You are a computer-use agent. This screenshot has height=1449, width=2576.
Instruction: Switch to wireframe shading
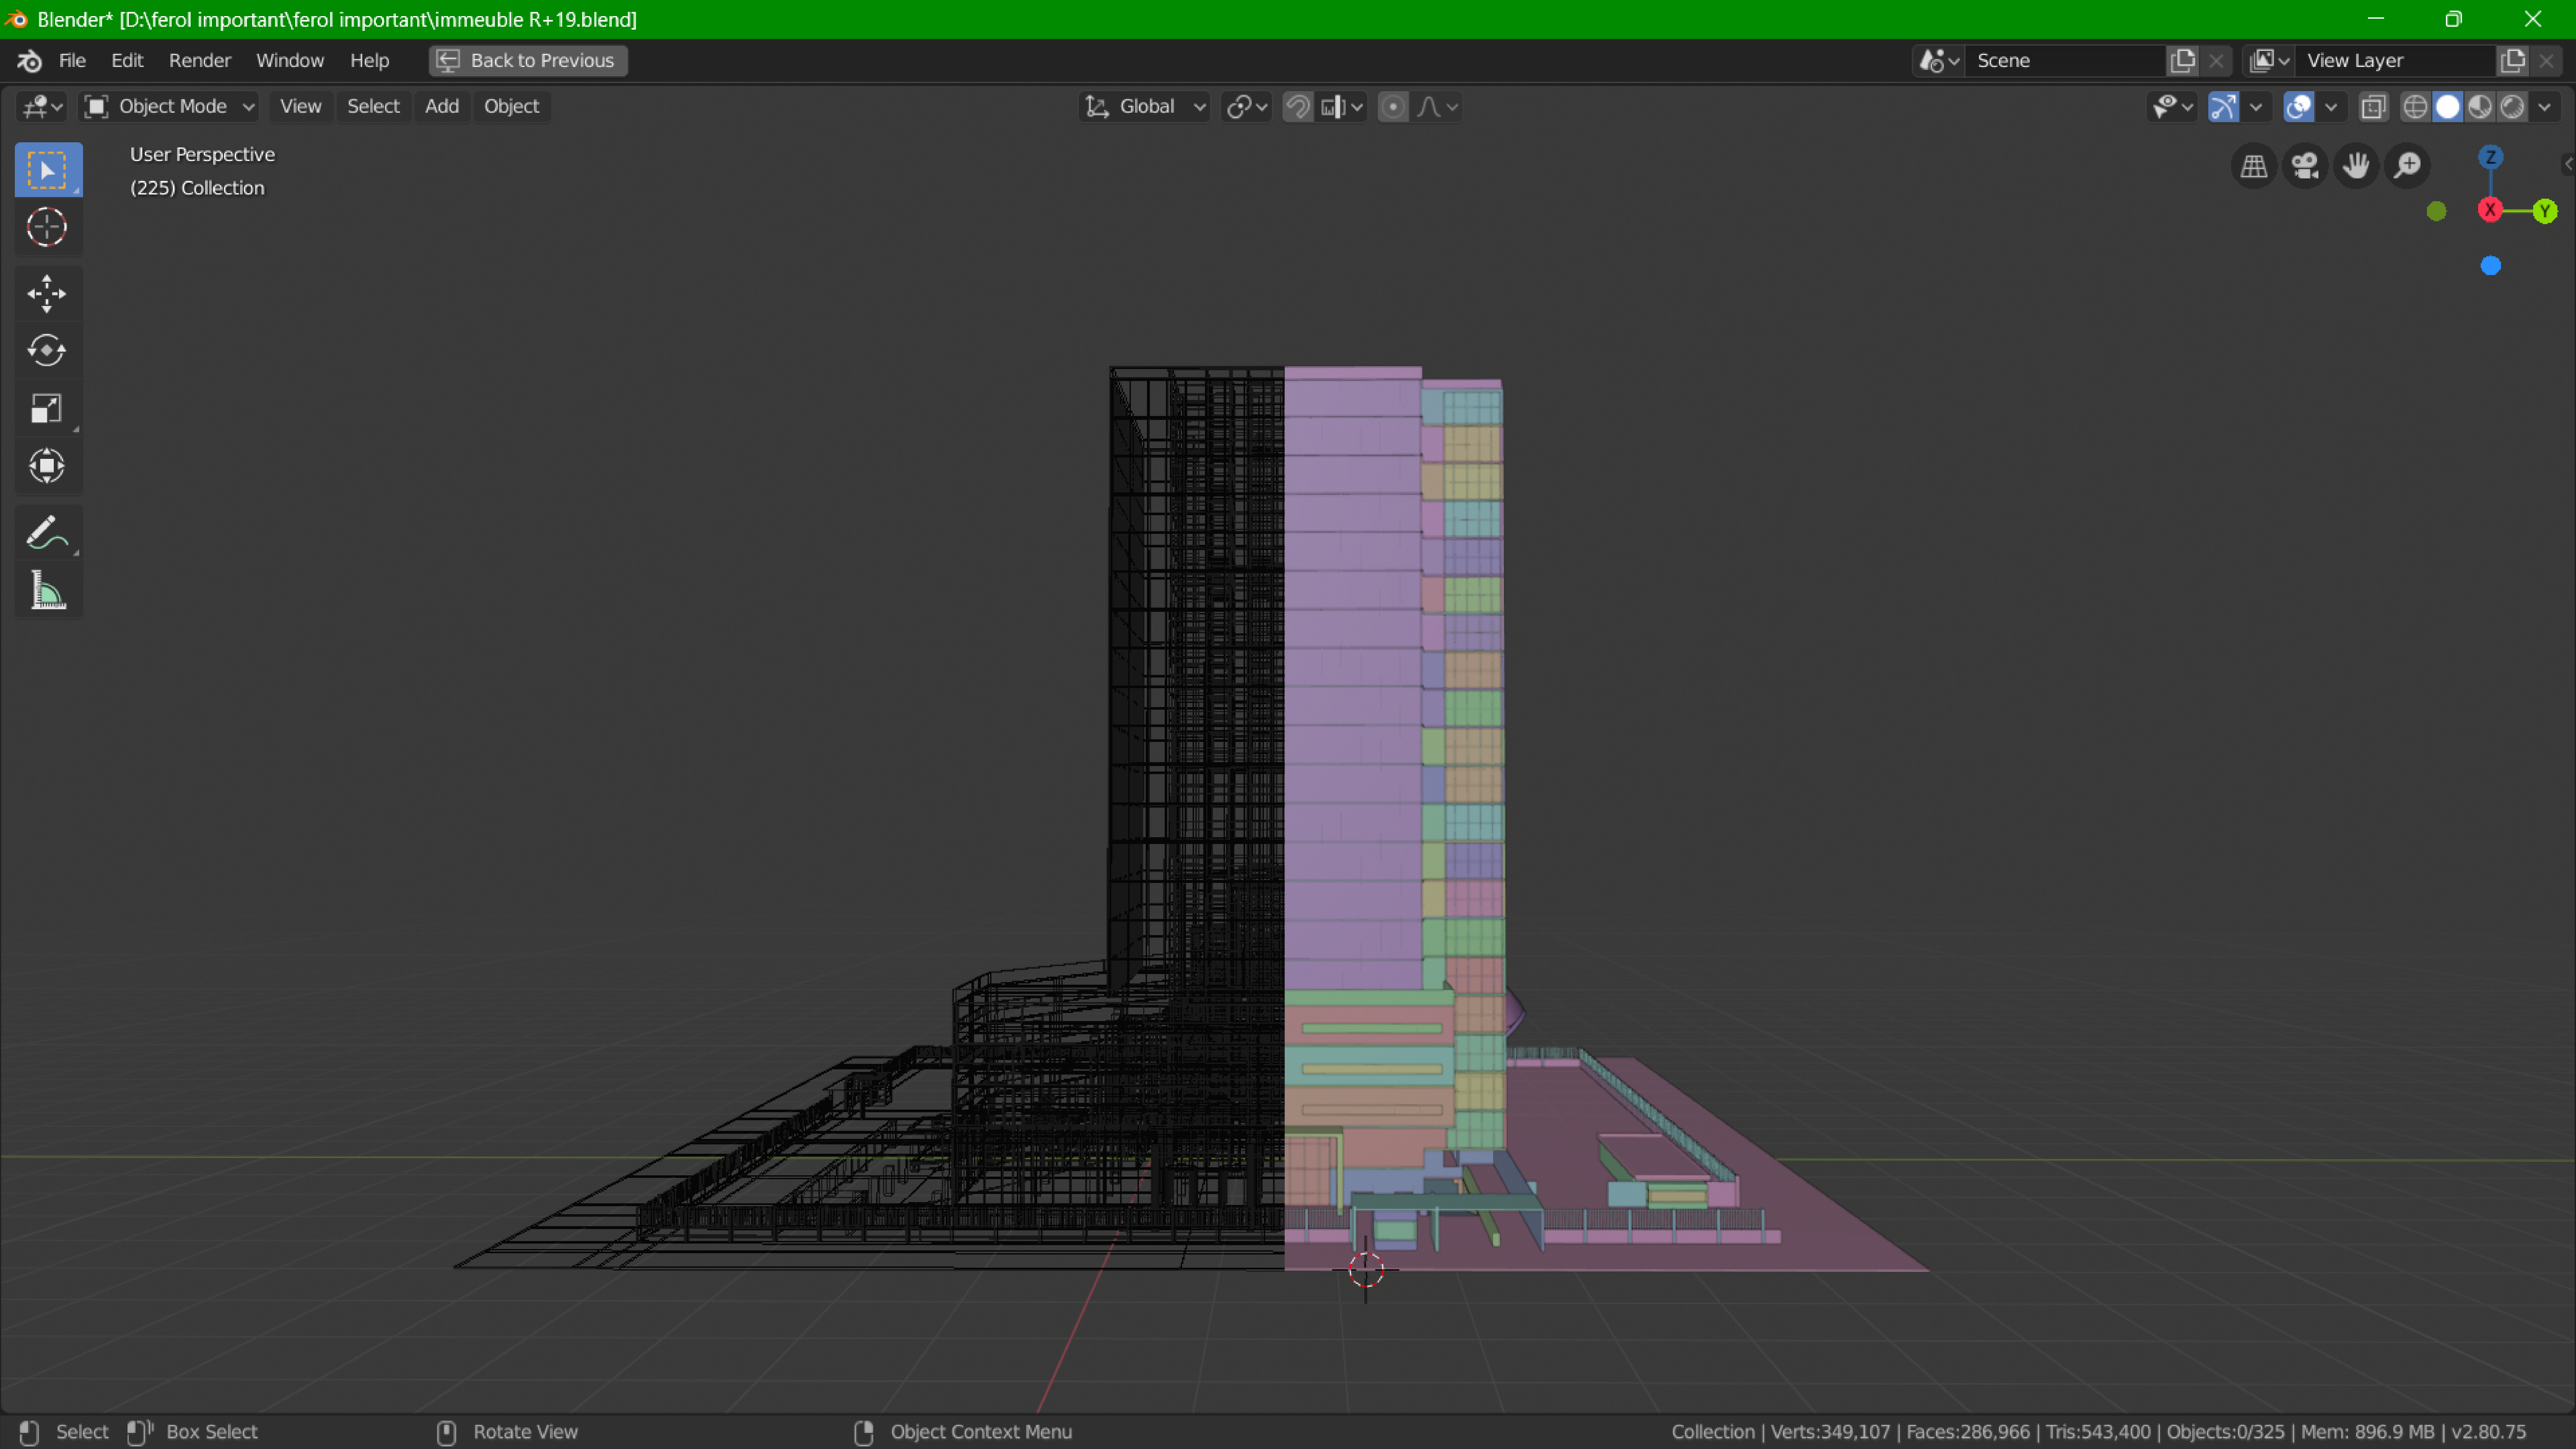point(2415,107)
